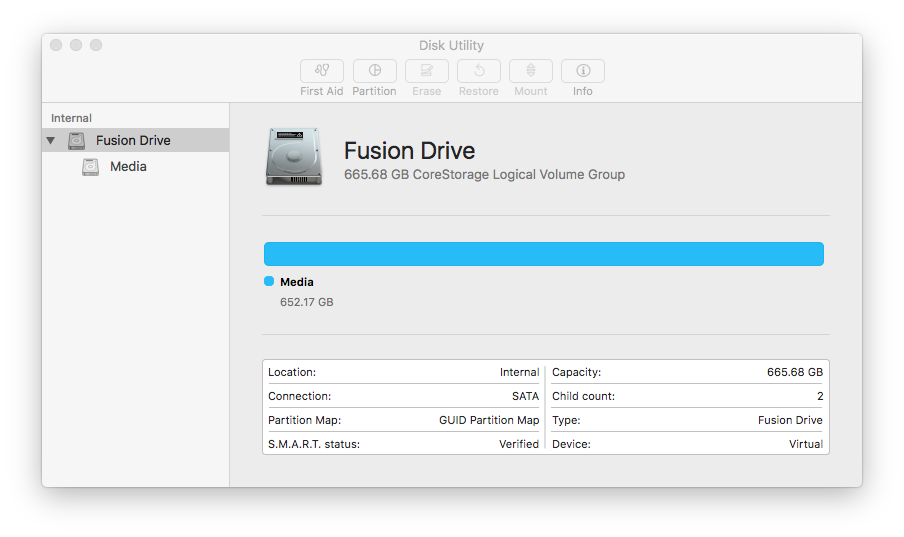904x537 pixels.
Task: Click the blue Media usage bar
Action: [x=544, y=254]
